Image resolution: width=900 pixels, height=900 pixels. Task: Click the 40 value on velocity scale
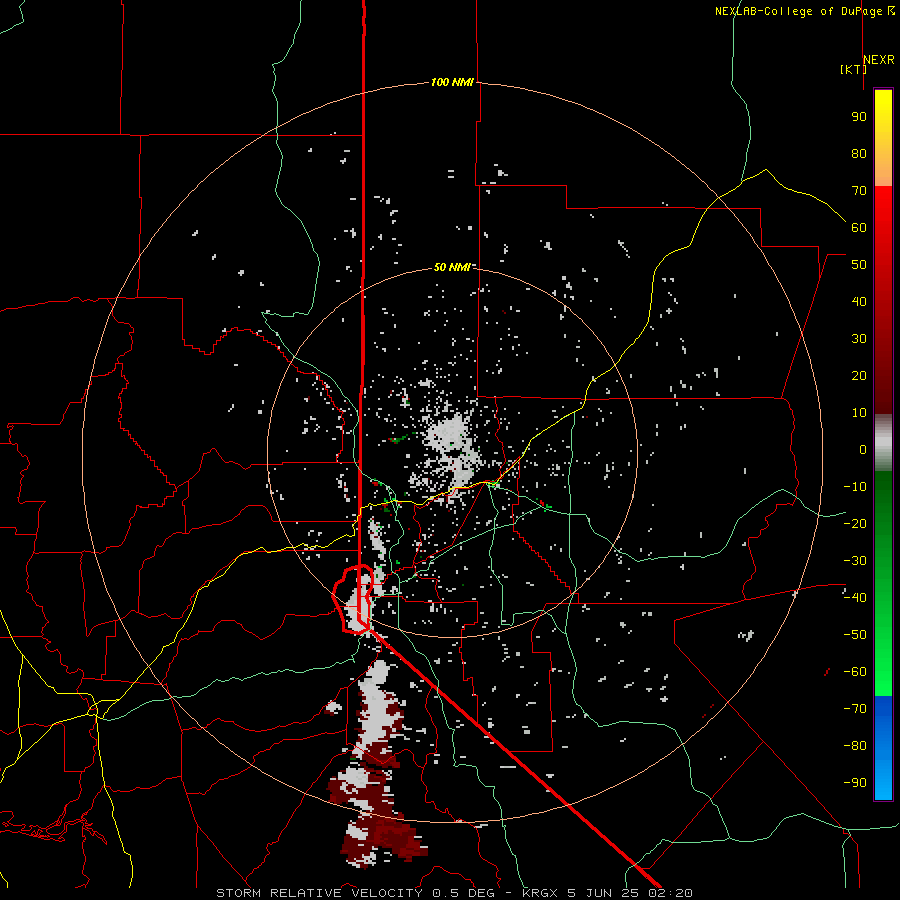click(x=859, y=301)
